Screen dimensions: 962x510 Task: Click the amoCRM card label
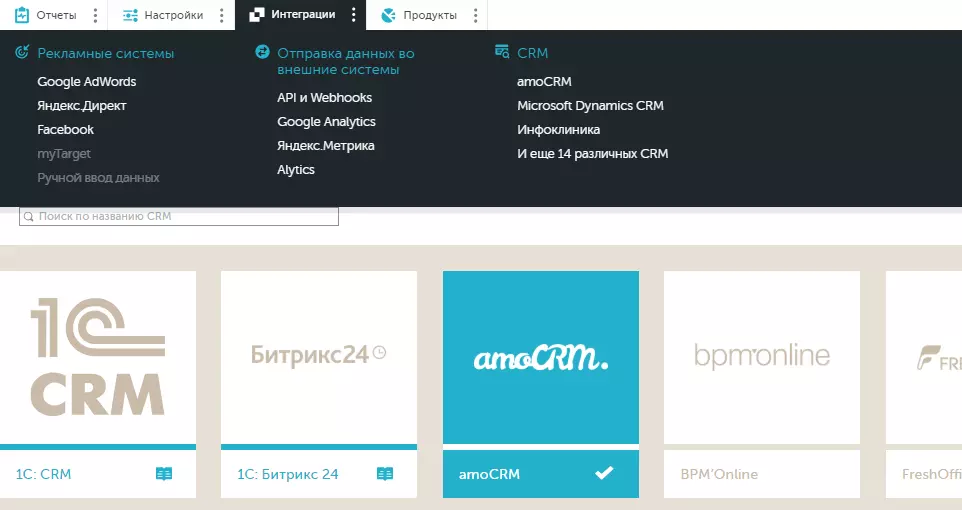pyautogui.click(x=489, y=474)
